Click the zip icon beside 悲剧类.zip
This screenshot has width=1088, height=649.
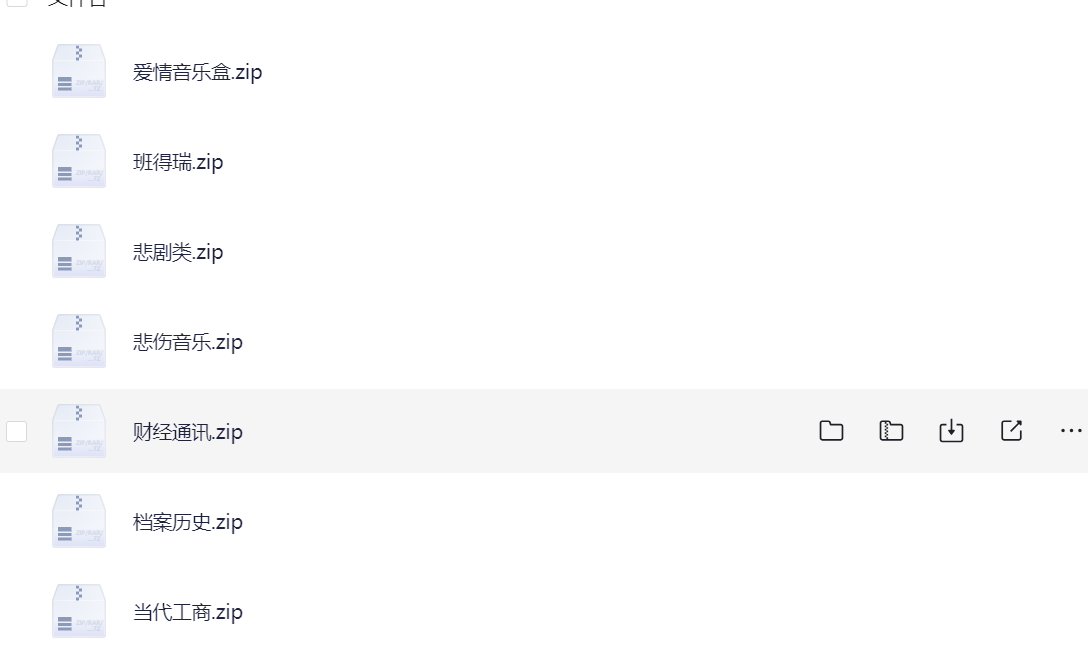click(78, 250)
